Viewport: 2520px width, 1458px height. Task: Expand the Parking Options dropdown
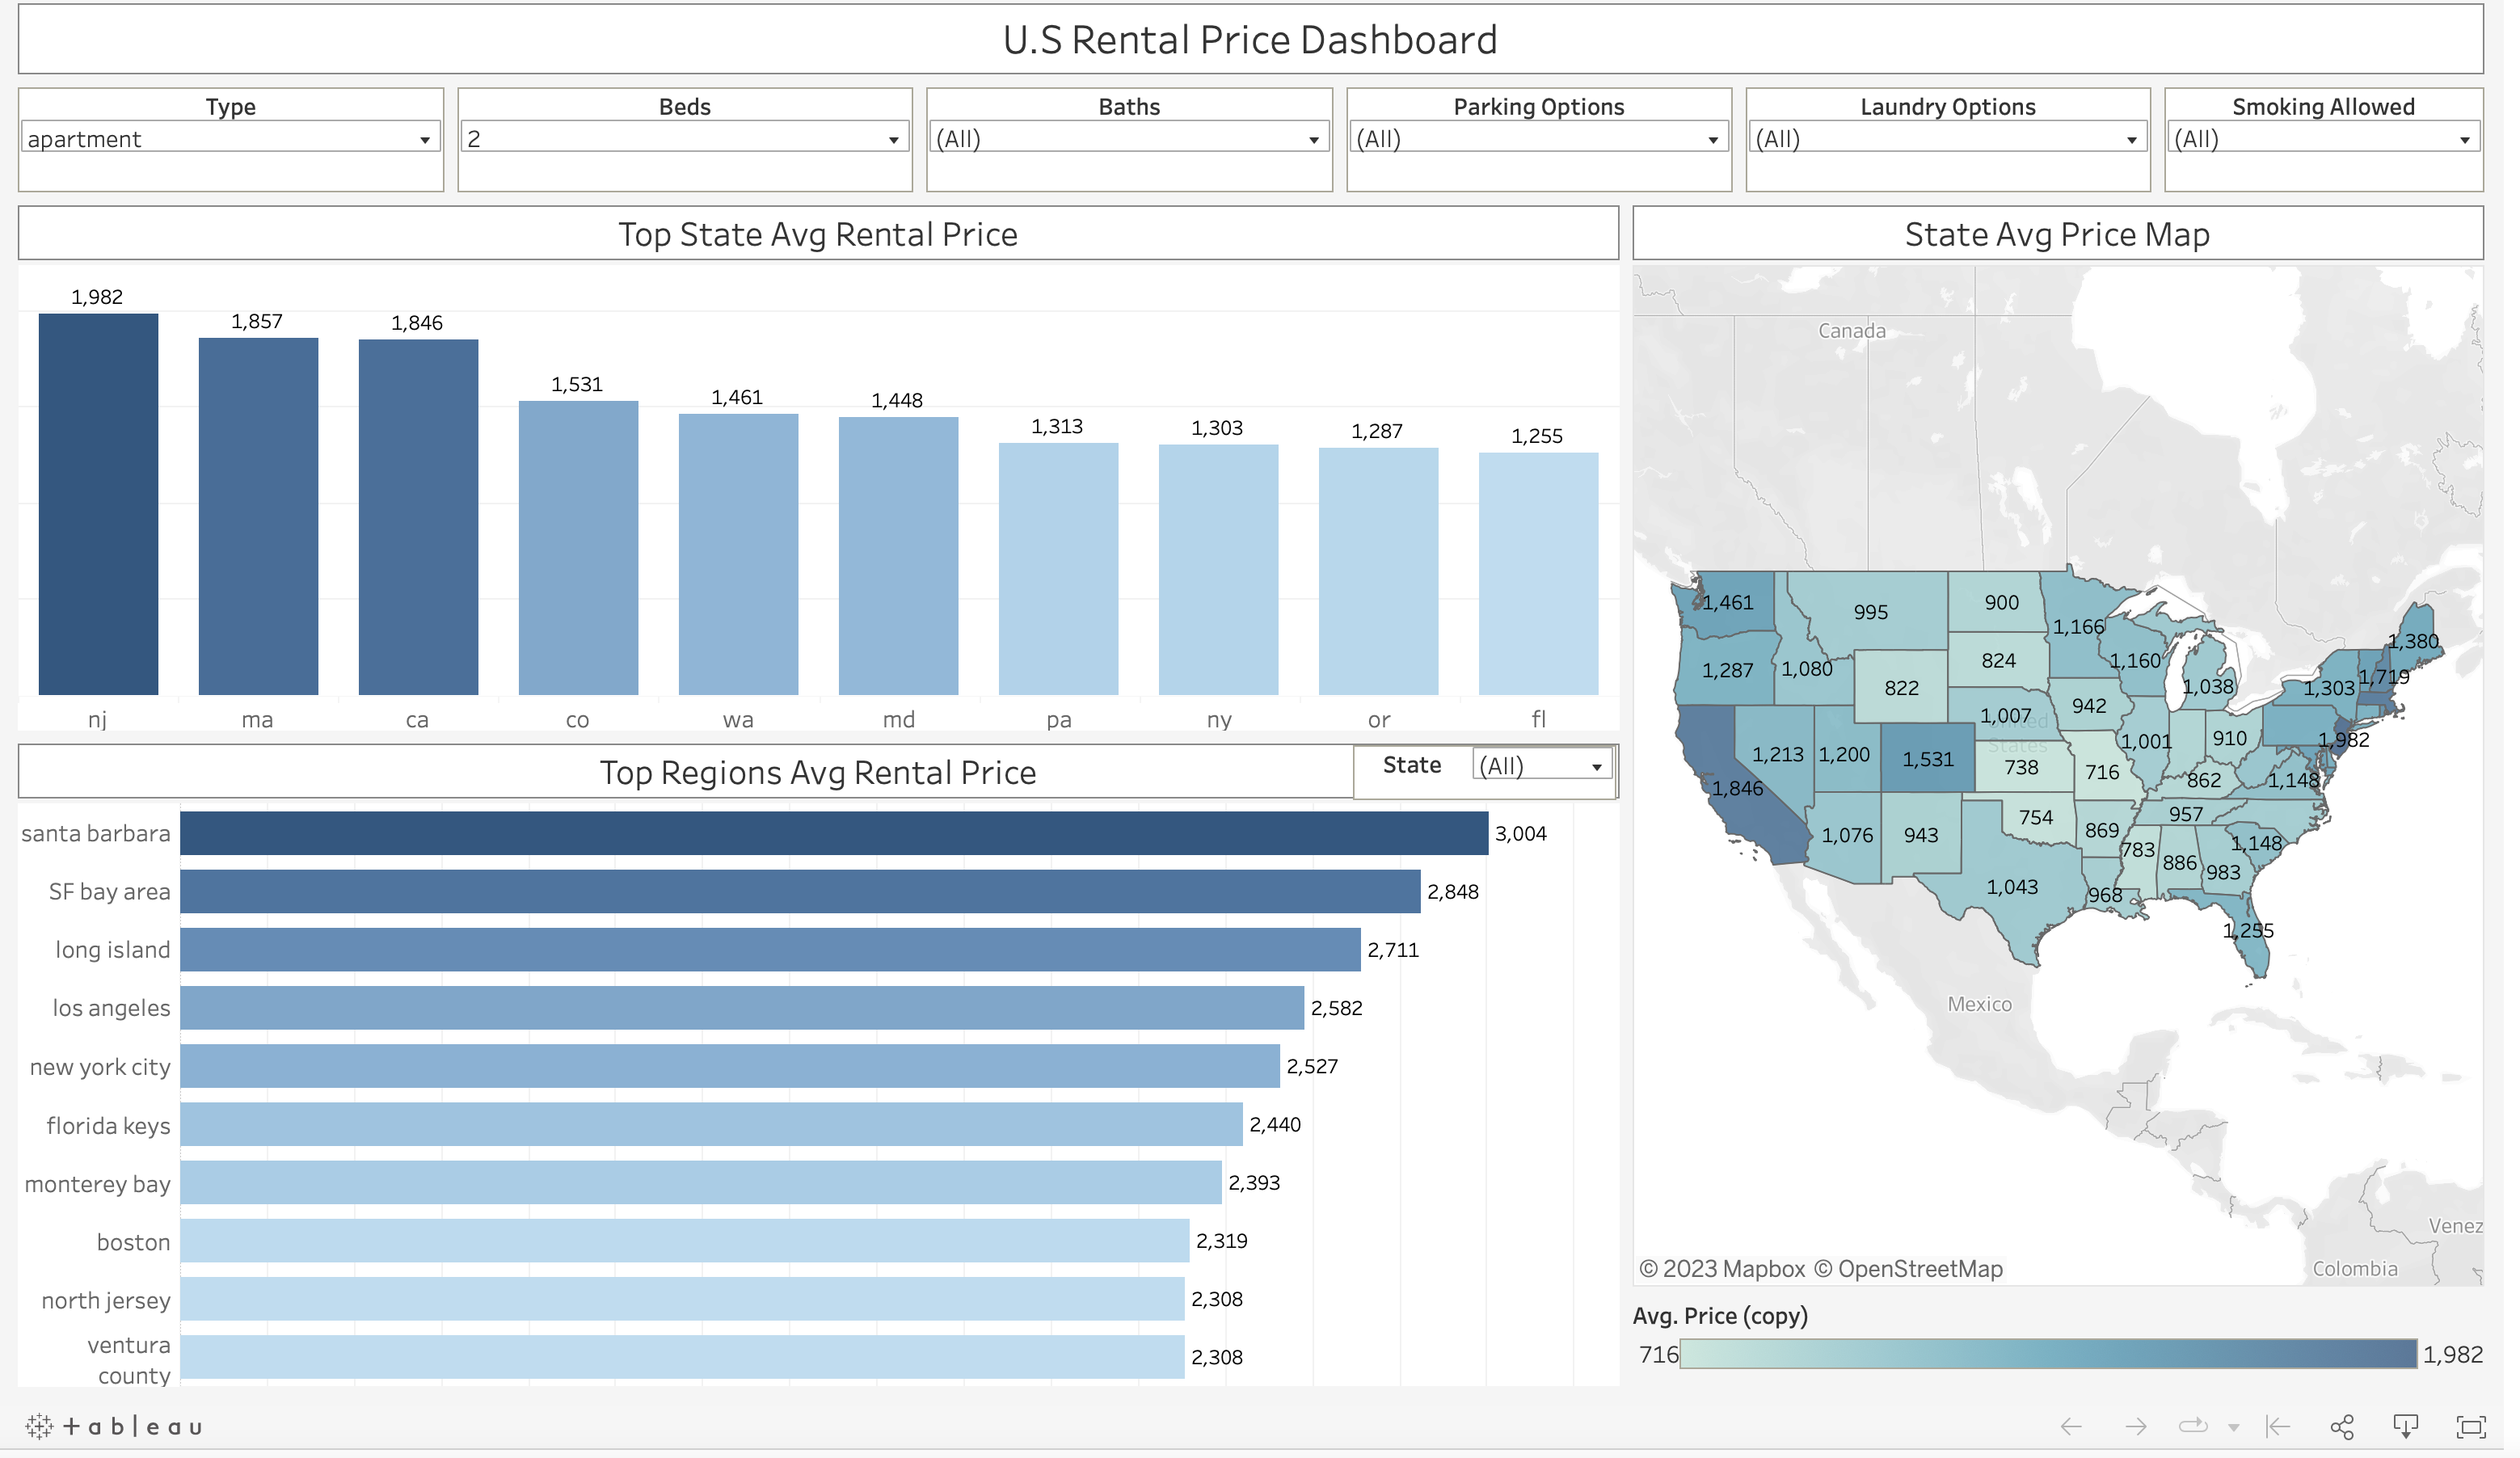1712,140
